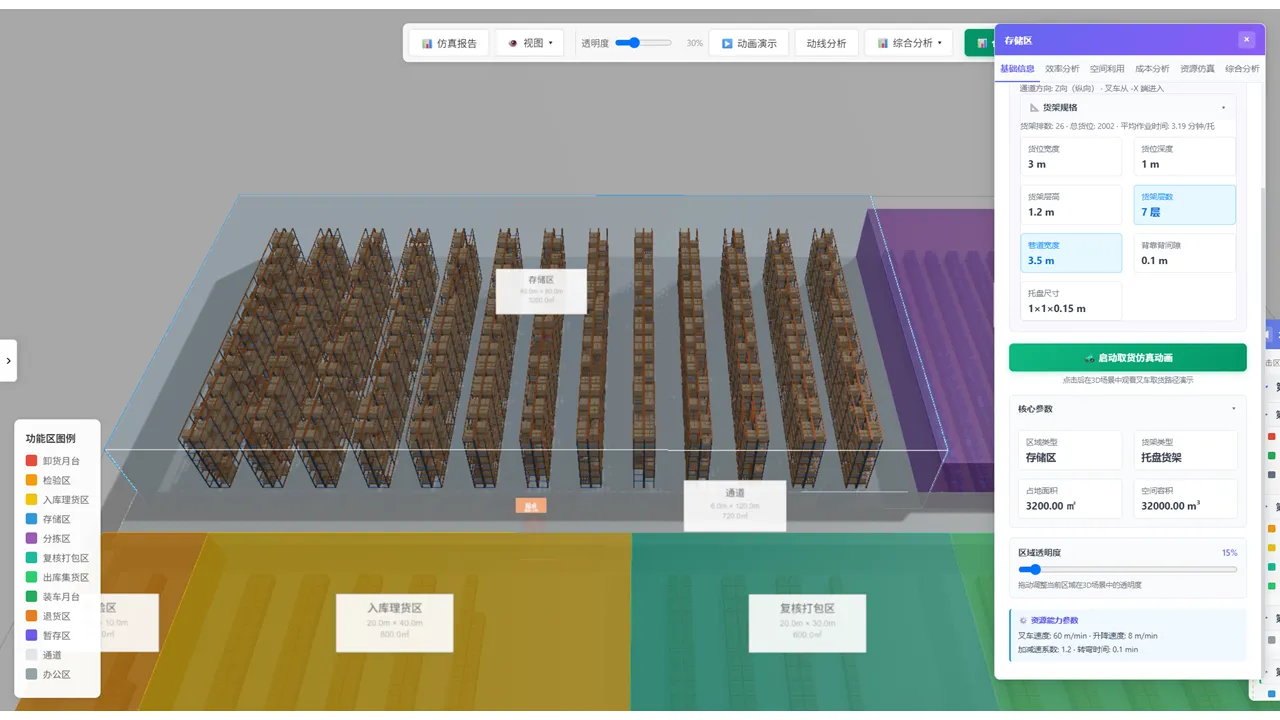Select the 入库理货区 label in scene
Screen dimensions: 1280x720
tap(394, 623)
